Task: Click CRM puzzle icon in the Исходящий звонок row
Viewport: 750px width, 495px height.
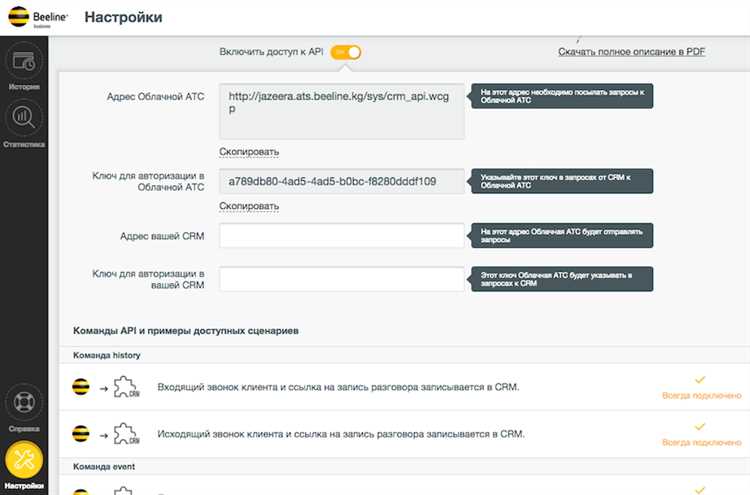Action: tap(126, 434)
